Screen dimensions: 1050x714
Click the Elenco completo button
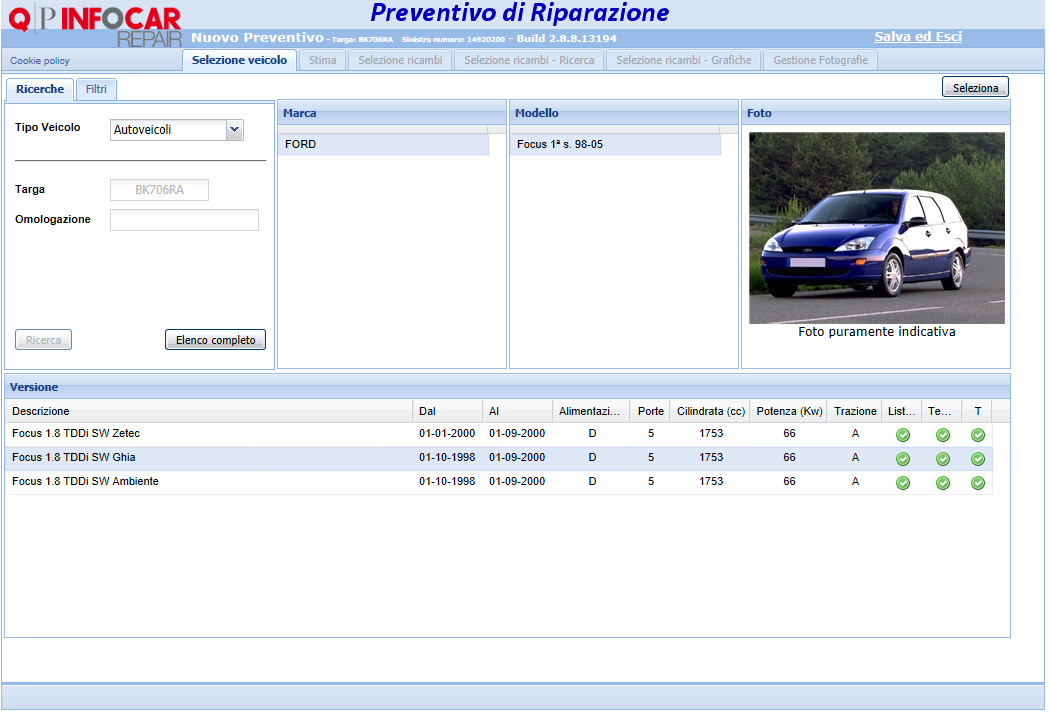click(215, 340)
